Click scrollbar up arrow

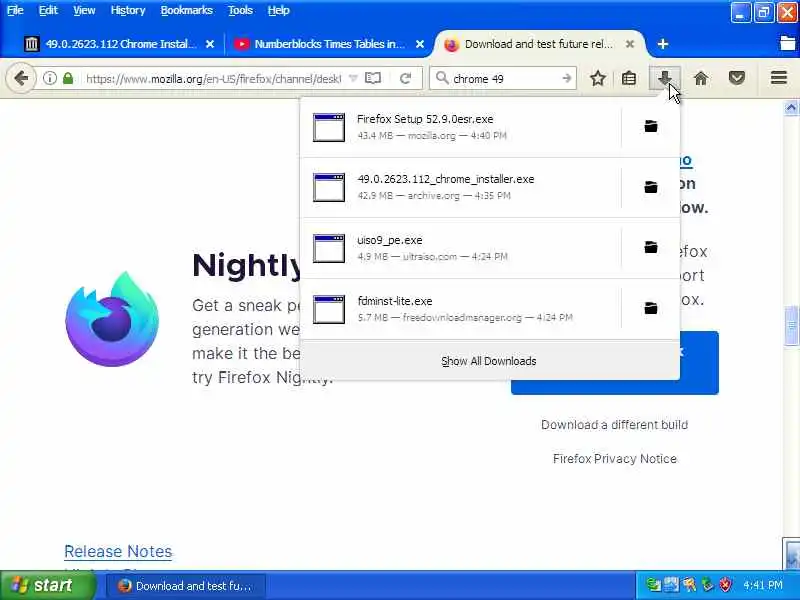[x=791, y=108]
